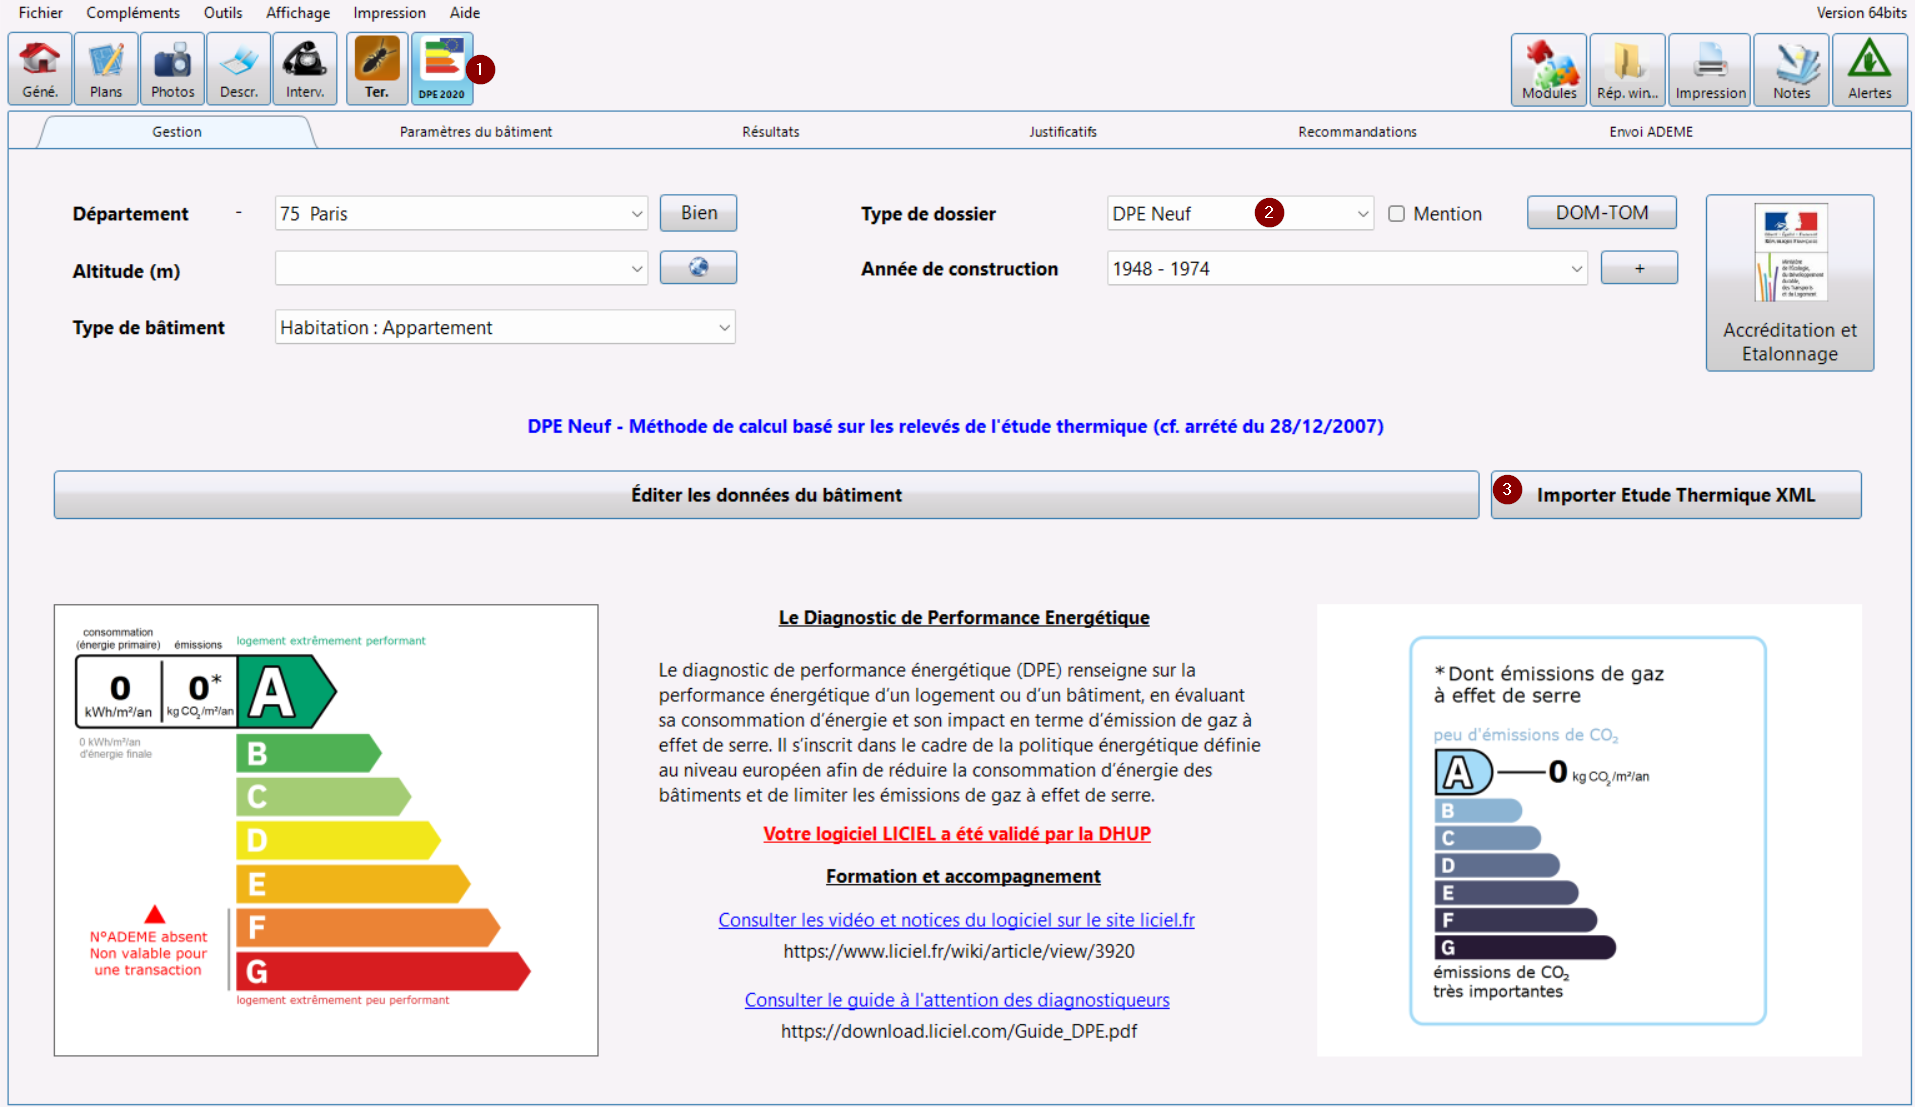
Task: Expand the Type de dossier combo box
Action: point(1240,214)
